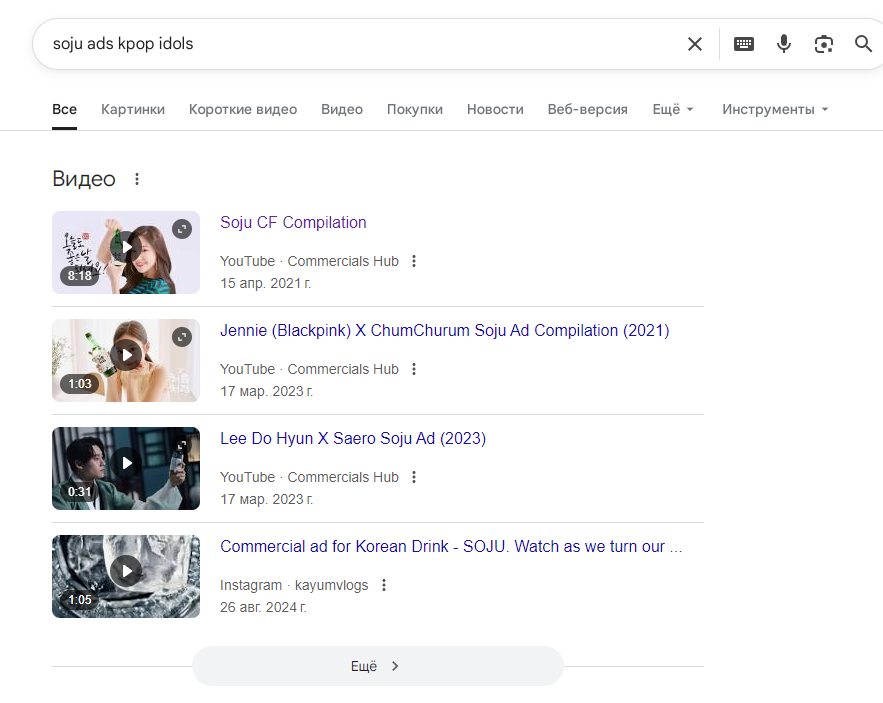This screenshot has height=703, width=883.
Task: Expand preview on Soju CF Compilation thumbnail
Action: 181,229
